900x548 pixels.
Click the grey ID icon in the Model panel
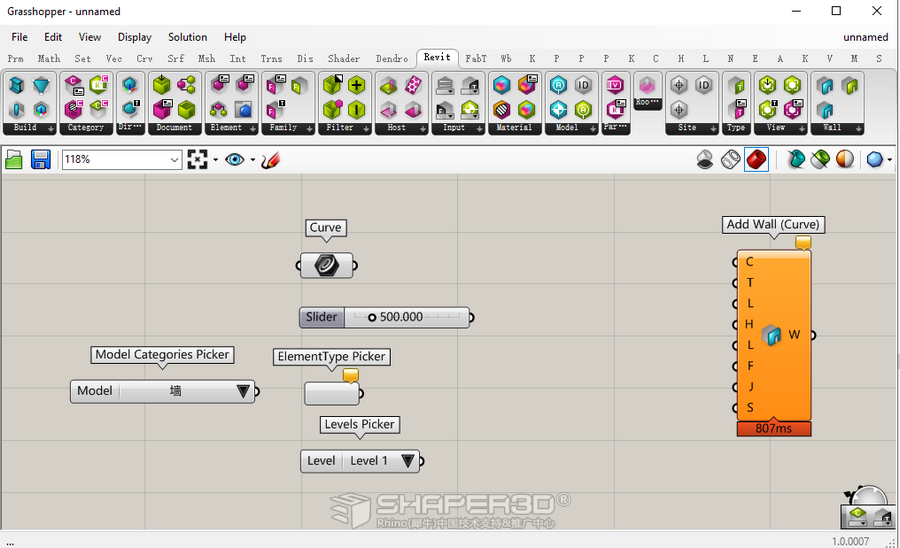coord(583,85)
